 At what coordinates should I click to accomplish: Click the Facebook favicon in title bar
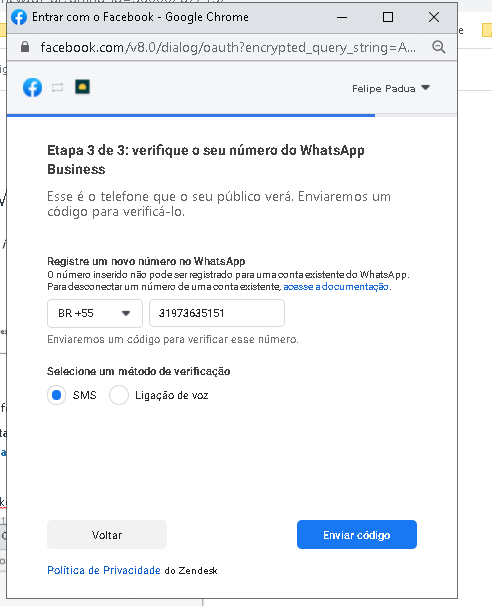point(19,17)
